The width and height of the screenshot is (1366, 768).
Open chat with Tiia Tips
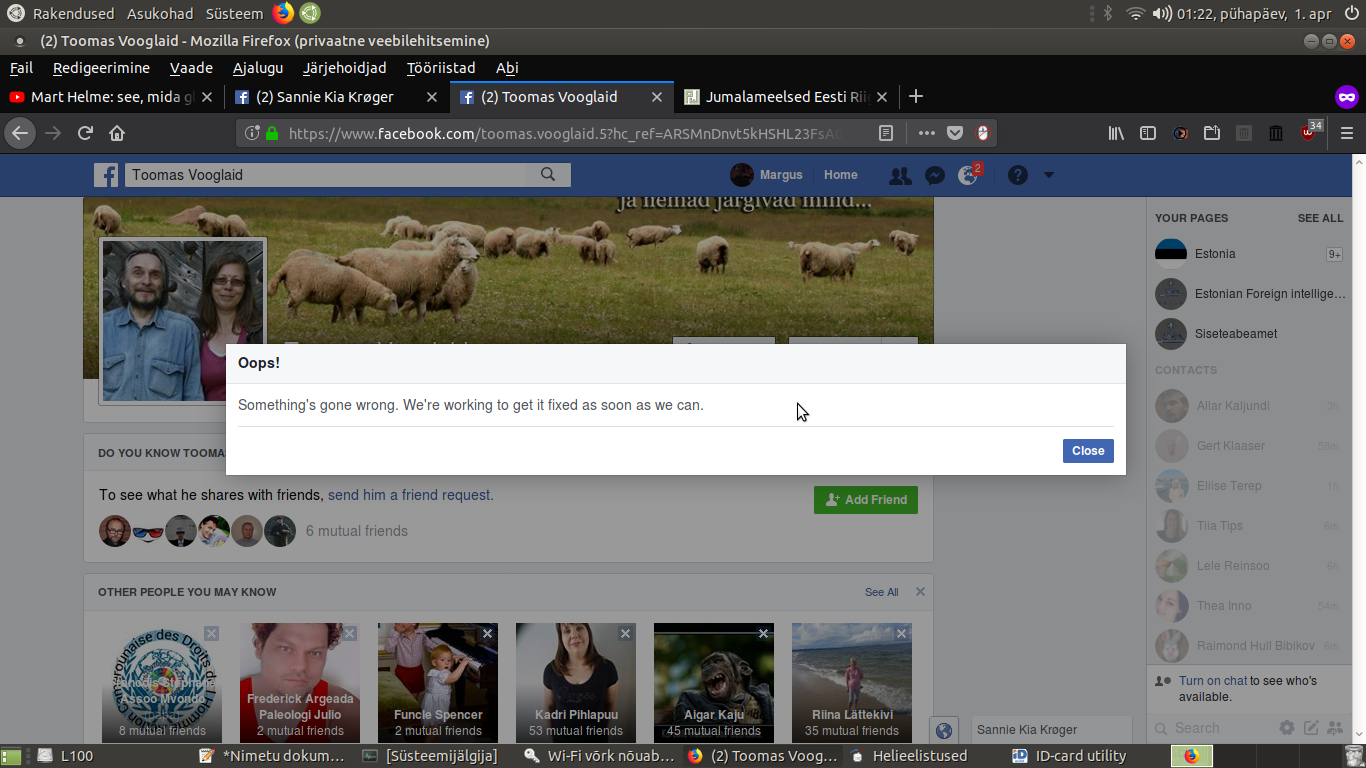pyautogui.click(x=1248, y=526)
